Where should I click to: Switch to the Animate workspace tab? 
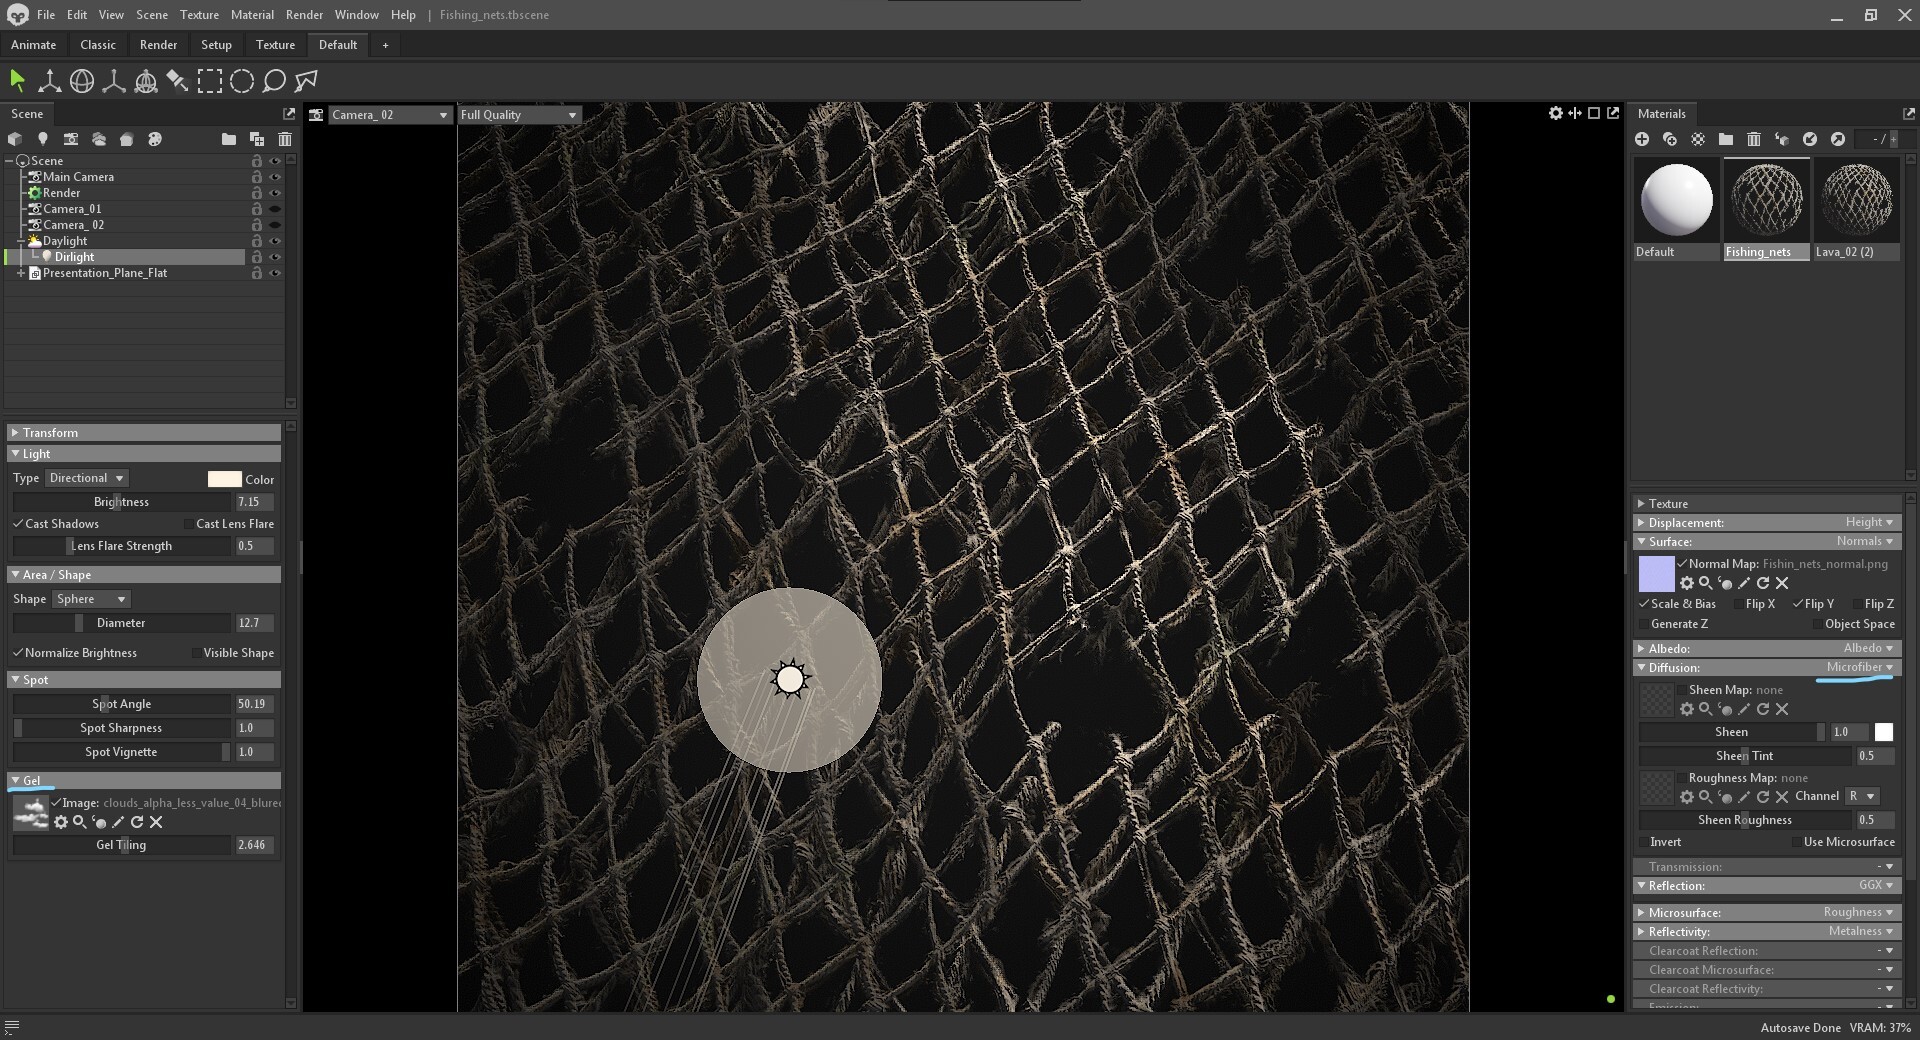[x=33, y=45]
